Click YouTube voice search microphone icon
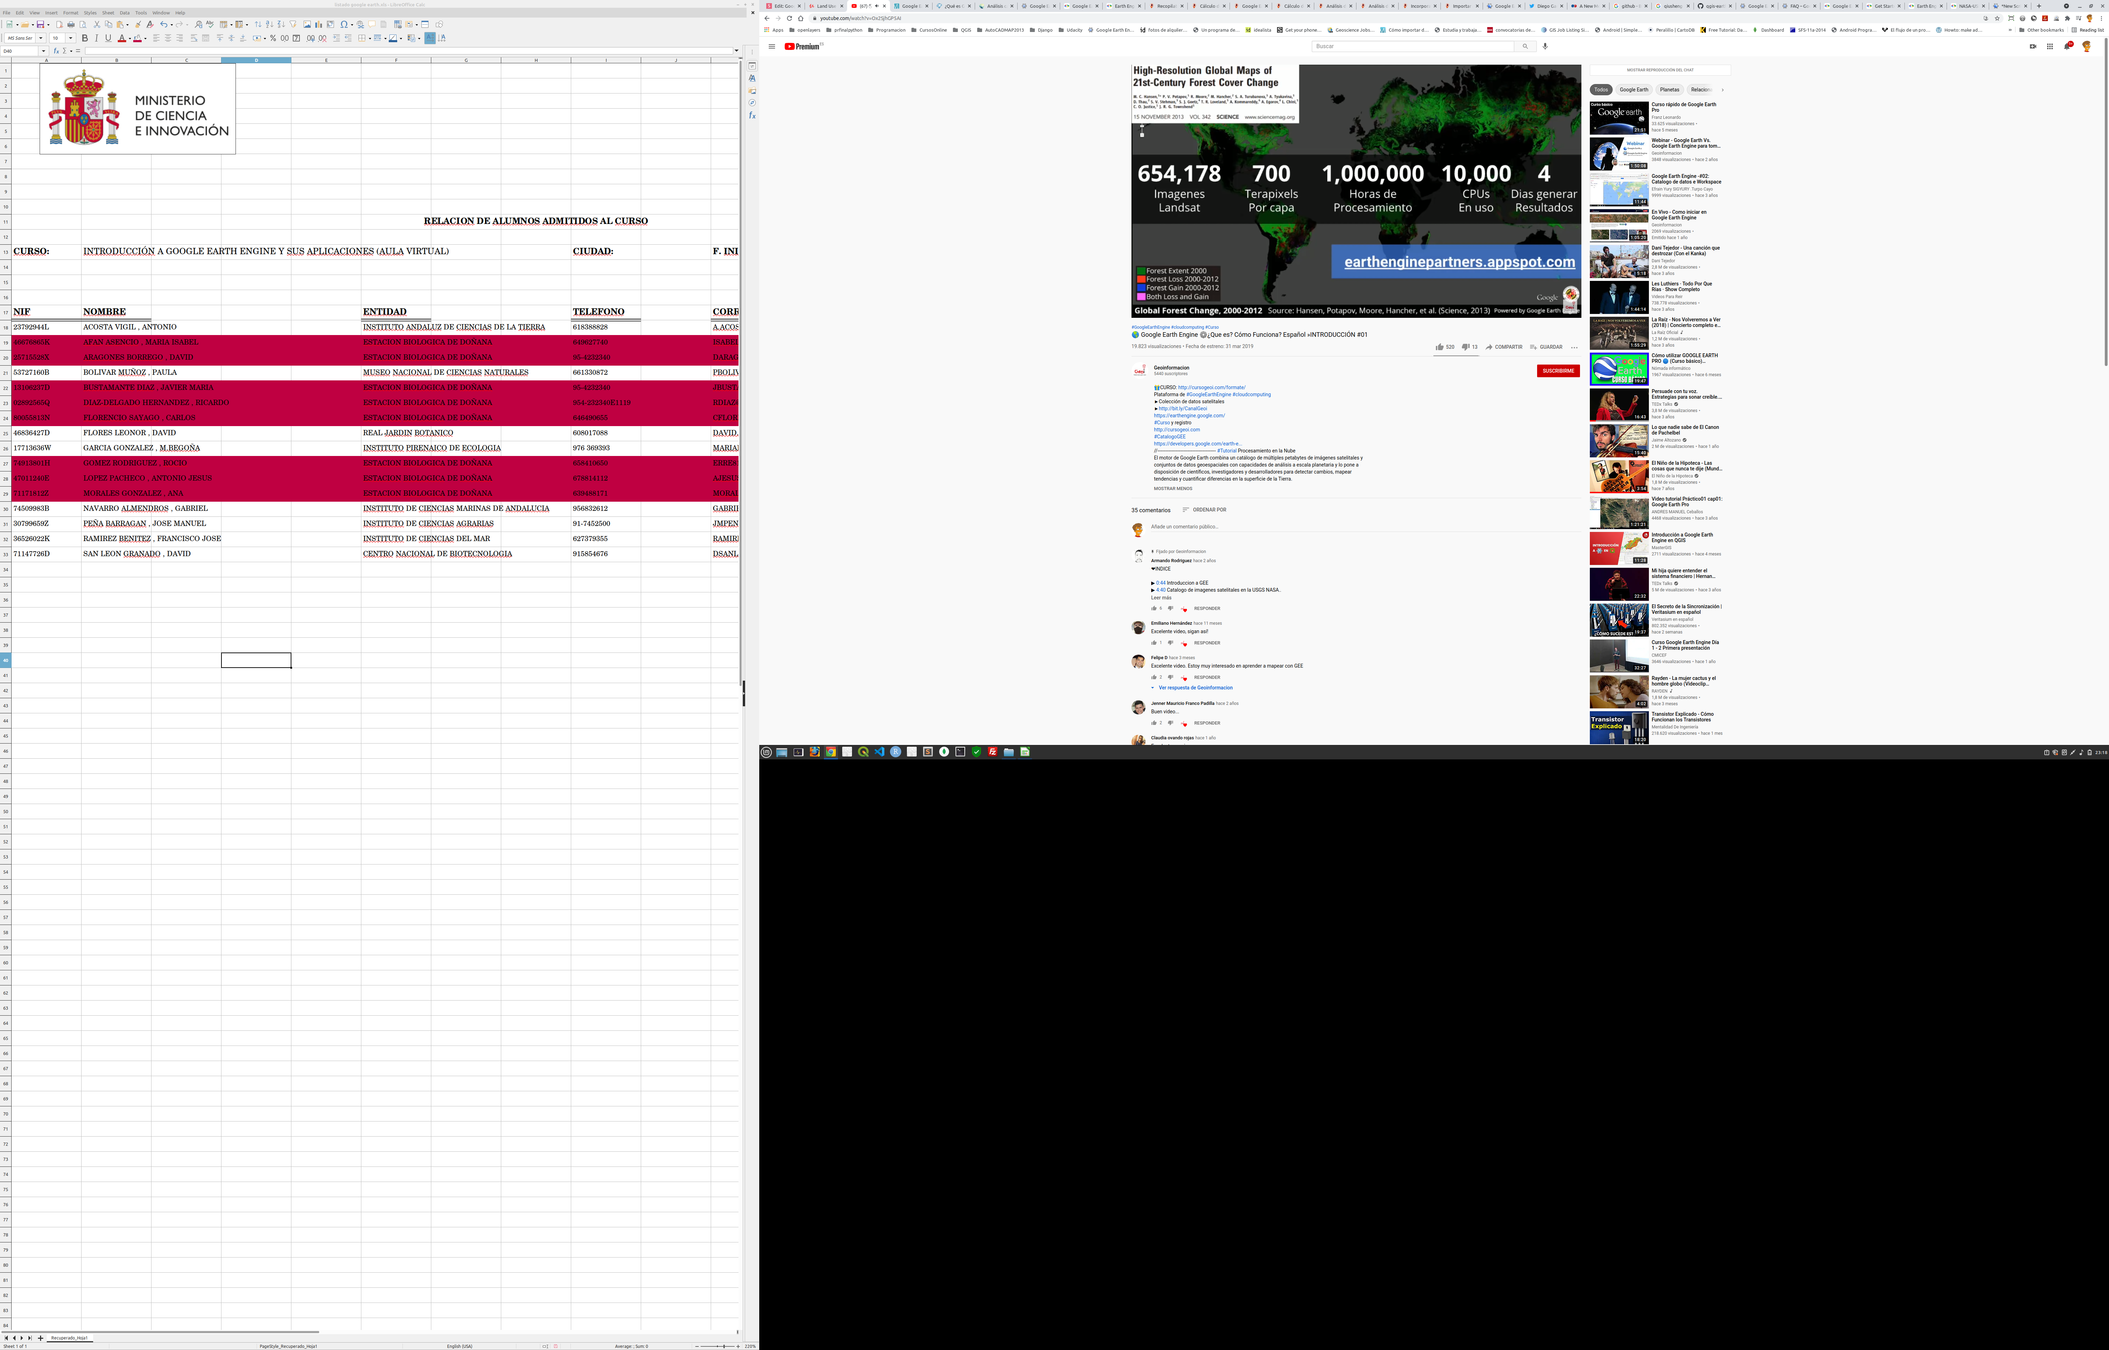This screenshot has height=1350, width=2109. pyautogui.click(x=1545, y=46)
